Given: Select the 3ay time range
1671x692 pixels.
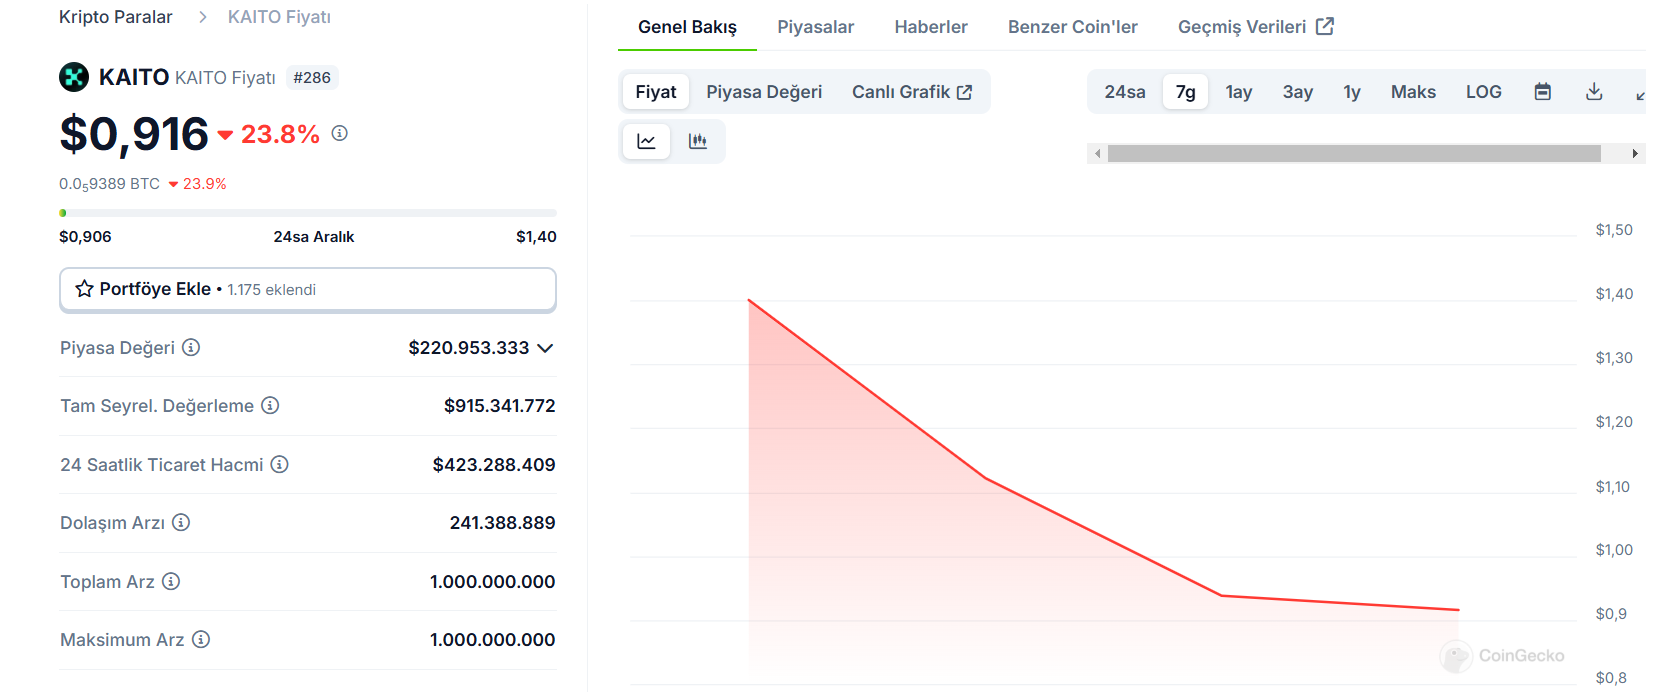Looking at the screenshot, I should pyautogui.click(x=1298, y=92).
